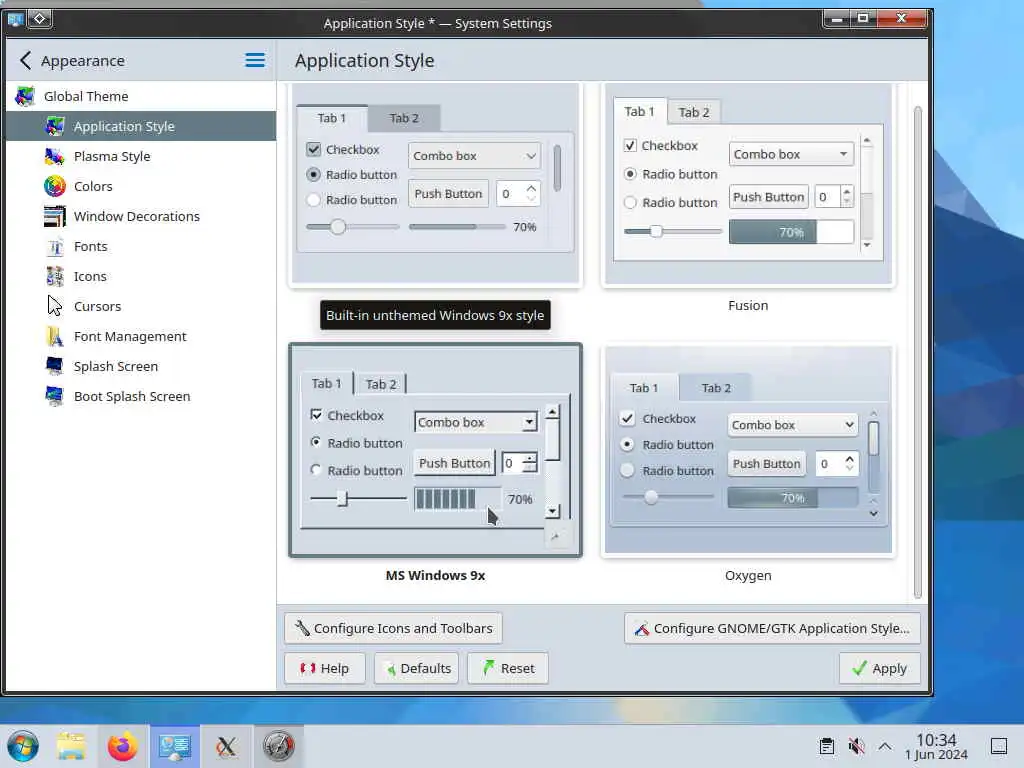Open the Global Theme icon in sidebar

coord(25,96)
